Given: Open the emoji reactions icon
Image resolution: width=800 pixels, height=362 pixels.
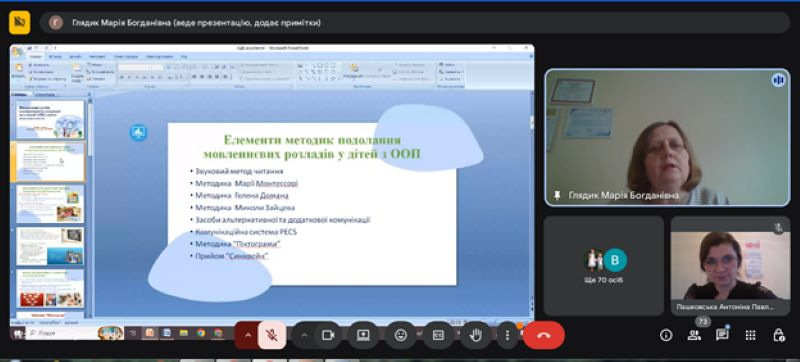Looking at the screenshot, I should pos(401,335).
